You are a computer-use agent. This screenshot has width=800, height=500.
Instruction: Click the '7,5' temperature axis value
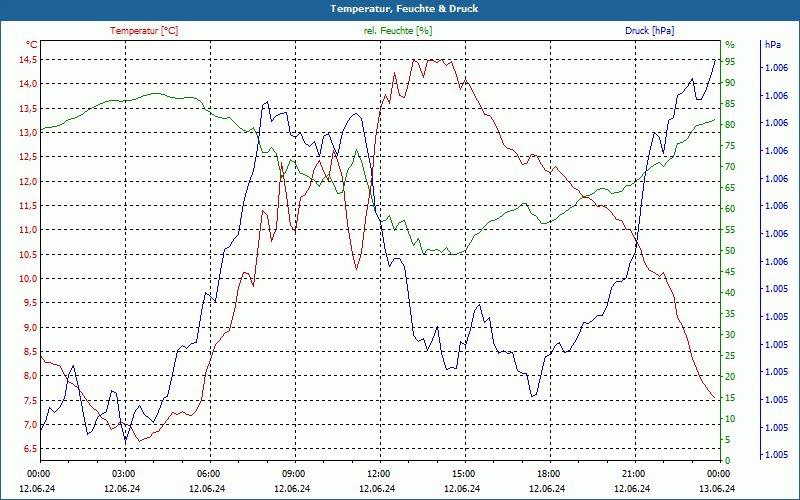(30, 400)
